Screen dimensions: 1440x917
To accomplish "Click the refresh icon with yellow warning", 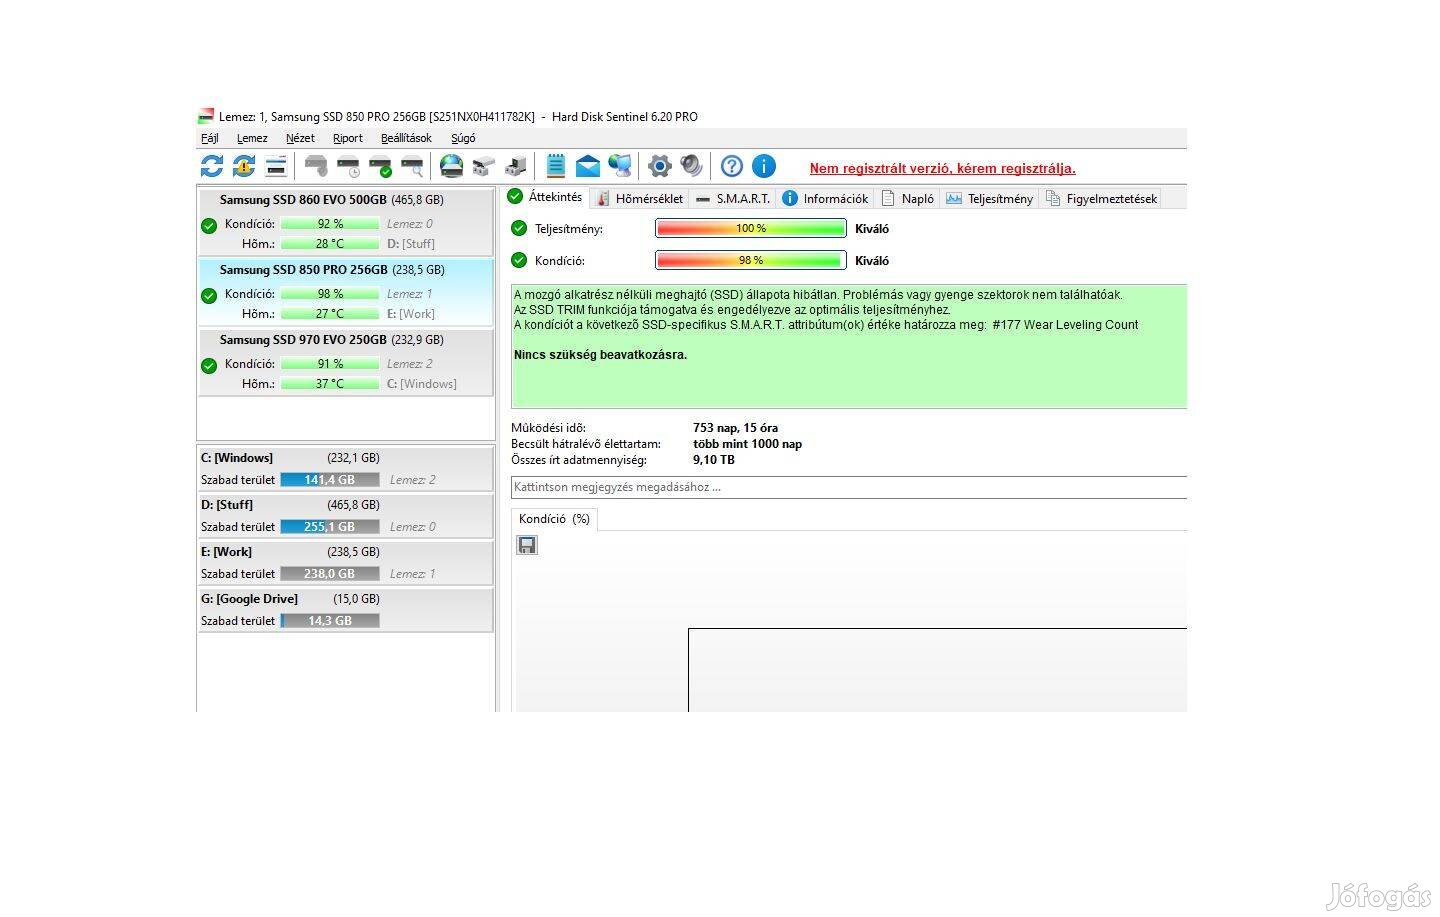I will pyautogui.click(x=244, y=166).
